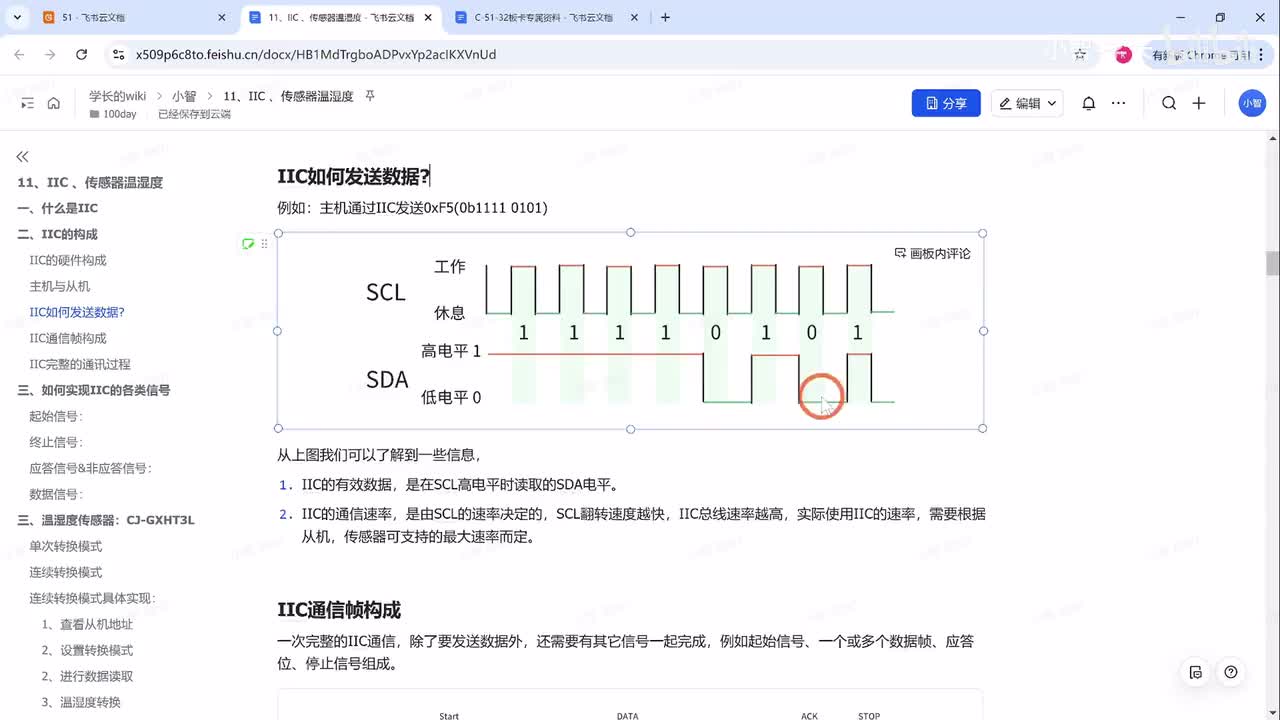Close the 11、IIC、传感器温湿度 tab
Image resolution: width=1280 pixels, height=720 pixels.
(x=426, y=17)
